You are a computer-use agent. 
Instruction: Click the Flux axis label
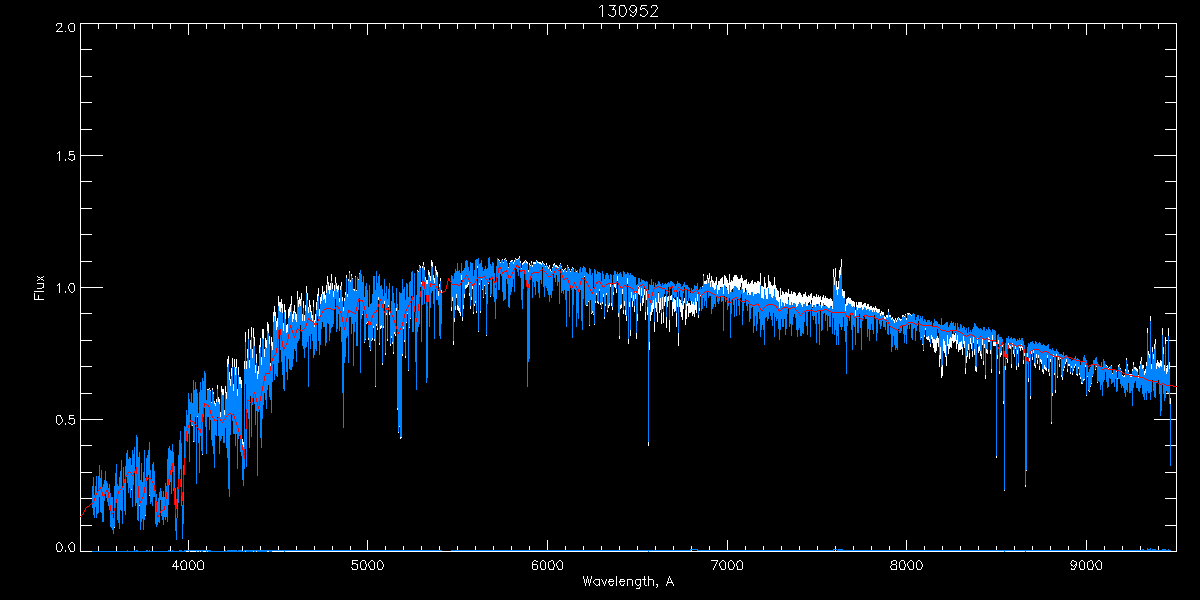(x=40, y=288)
